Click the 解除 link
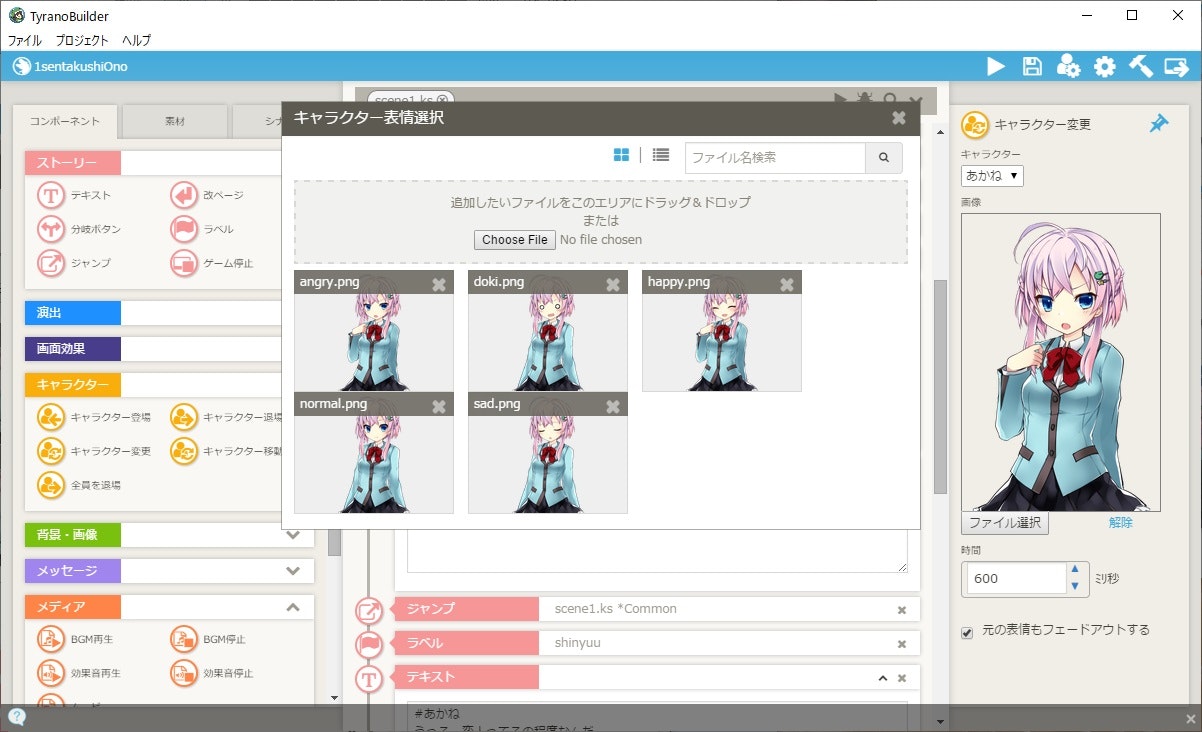Viewport: 1202px width, 732px height. 1121,522
